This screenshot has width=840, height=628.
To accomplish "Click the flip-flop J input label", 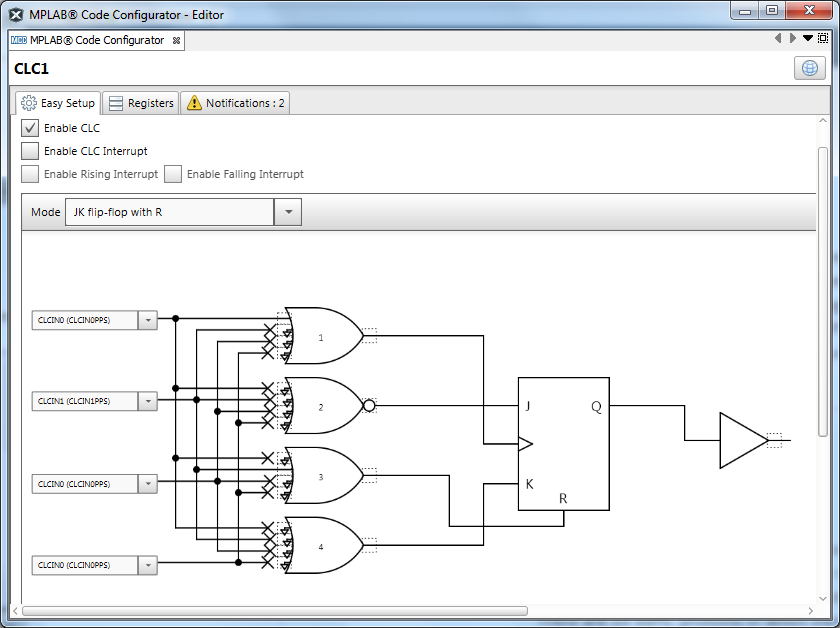I will (528, 406).
